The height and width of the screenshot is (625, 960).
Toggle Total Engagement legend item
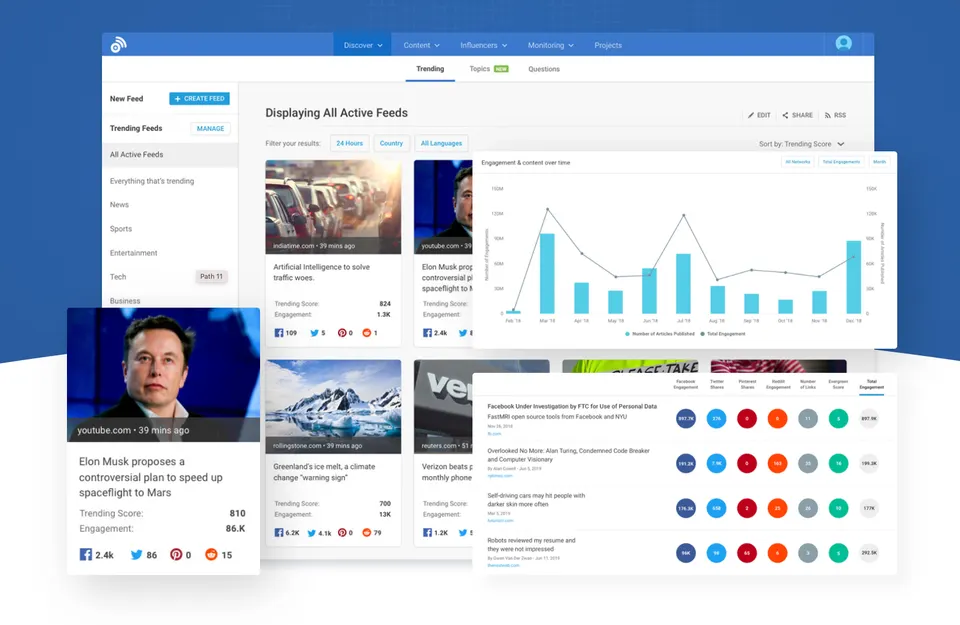[x=723, y=334]
